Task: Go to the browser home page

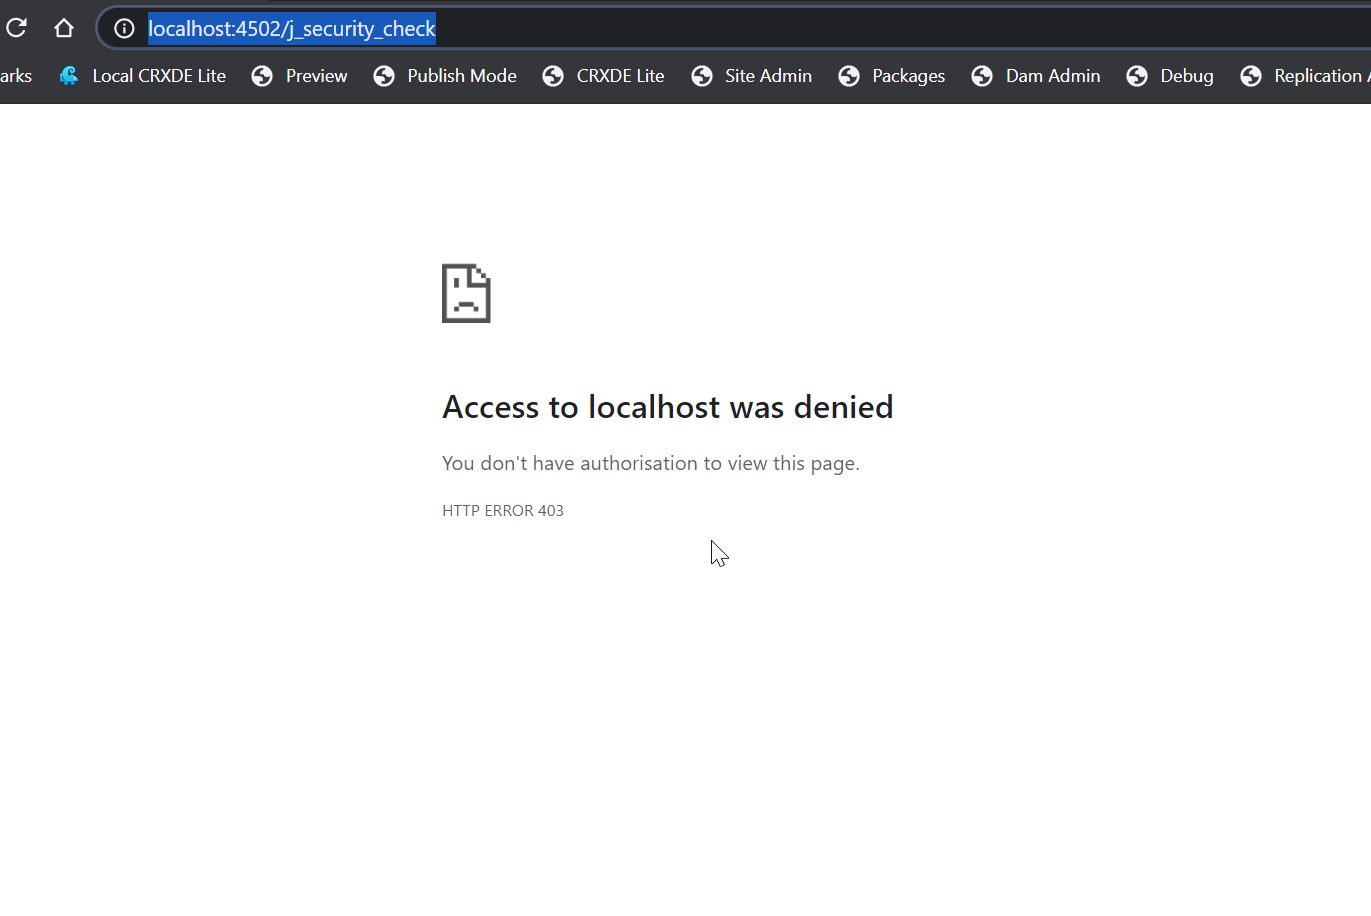Action: (64, 28)
